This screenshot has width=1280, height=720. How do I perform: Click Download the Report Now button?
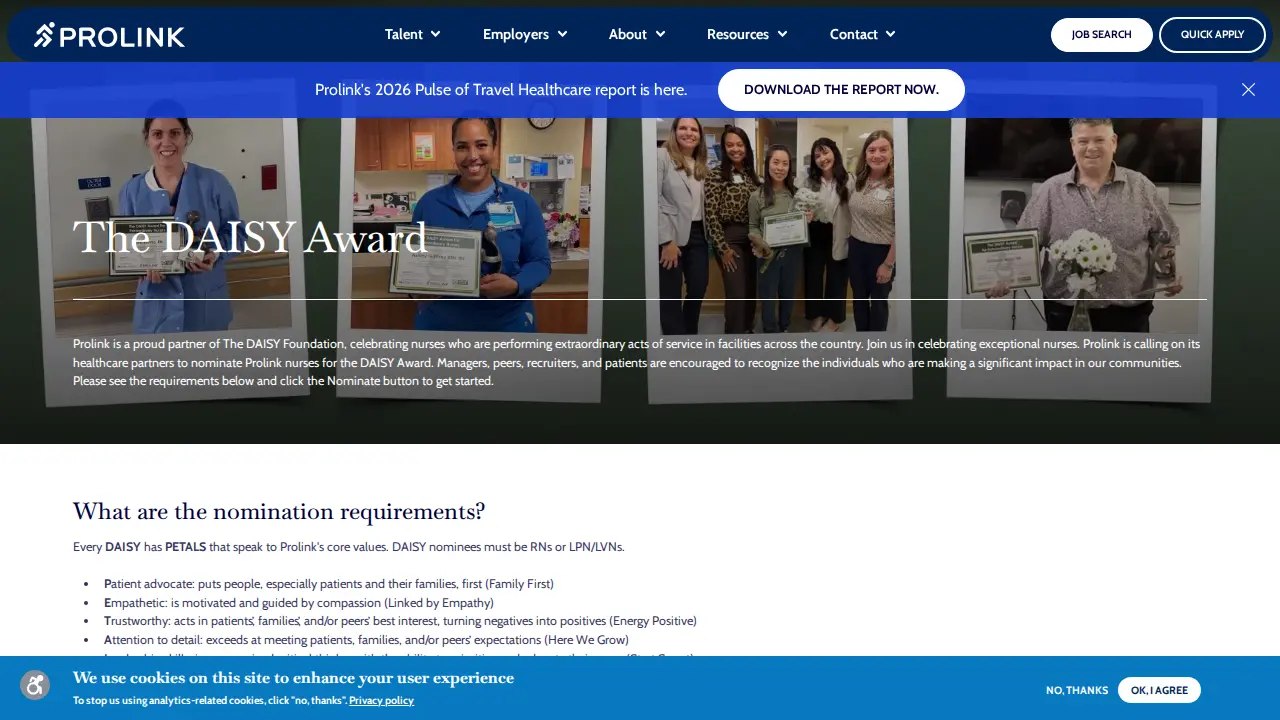coord(841,90)
